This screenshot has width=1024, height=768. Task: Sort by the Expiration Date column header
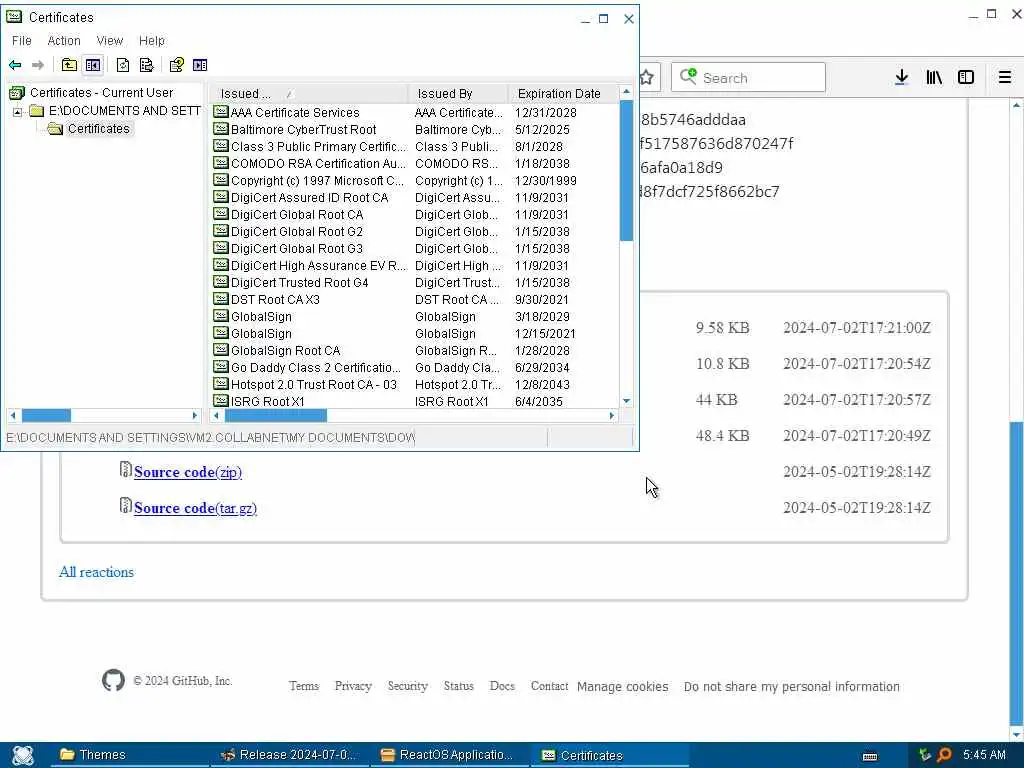point(563,93)
